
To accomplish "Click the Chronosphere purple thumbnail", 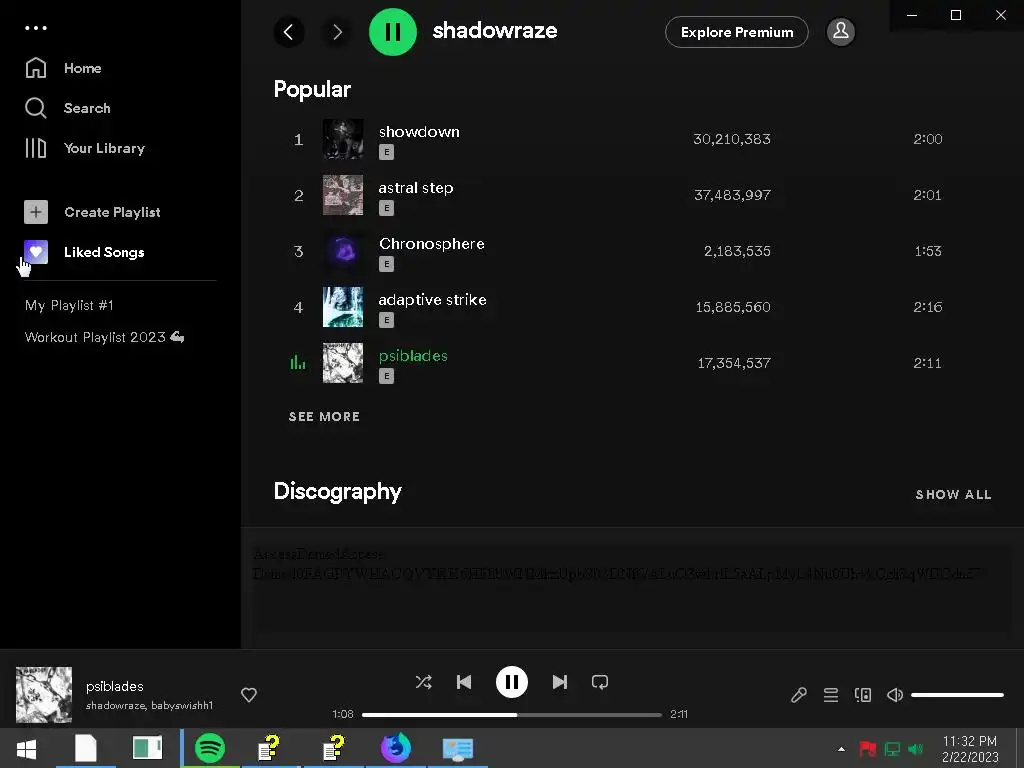I will click(x=343, y=251).
